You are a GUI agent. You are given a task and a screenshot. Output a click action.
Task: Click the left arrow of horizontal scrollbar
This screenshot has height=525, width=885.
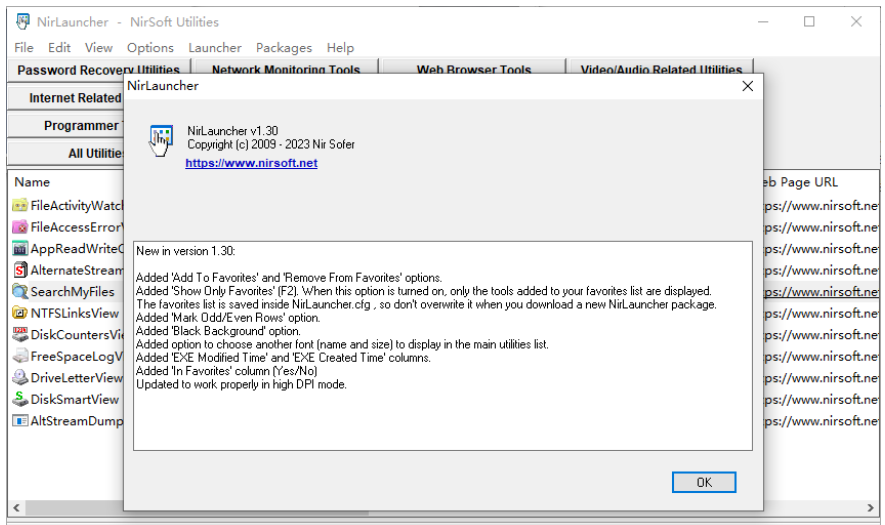pos(14,507)
